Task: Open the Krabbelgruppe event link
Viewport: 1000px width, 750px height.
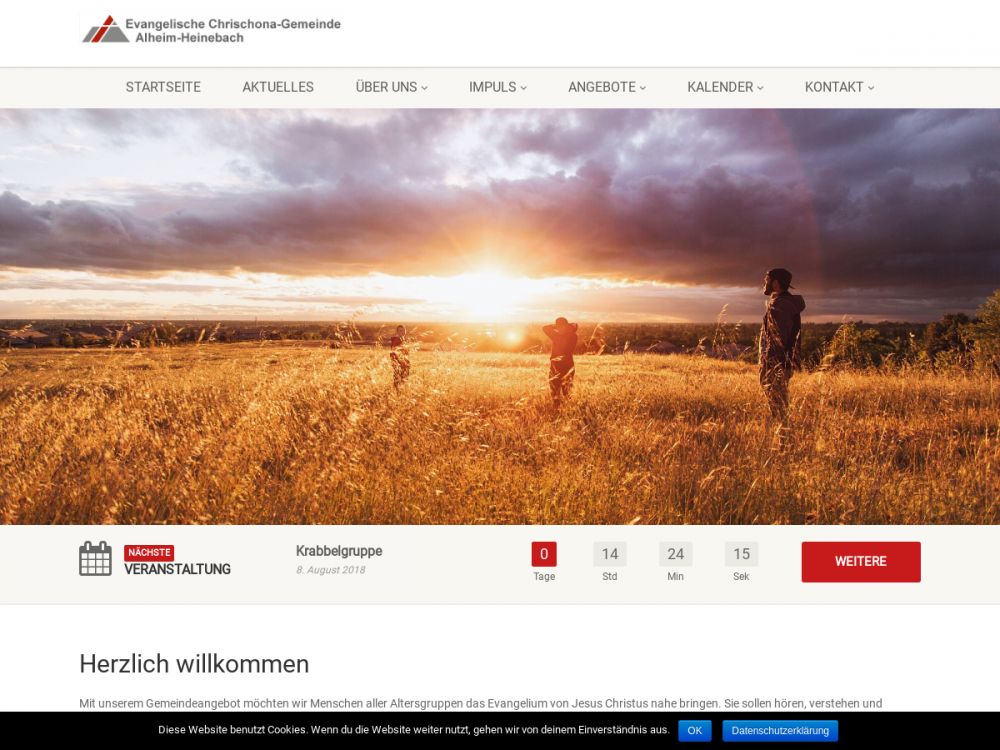Action: pyautogui.click(x=339, y=551)
